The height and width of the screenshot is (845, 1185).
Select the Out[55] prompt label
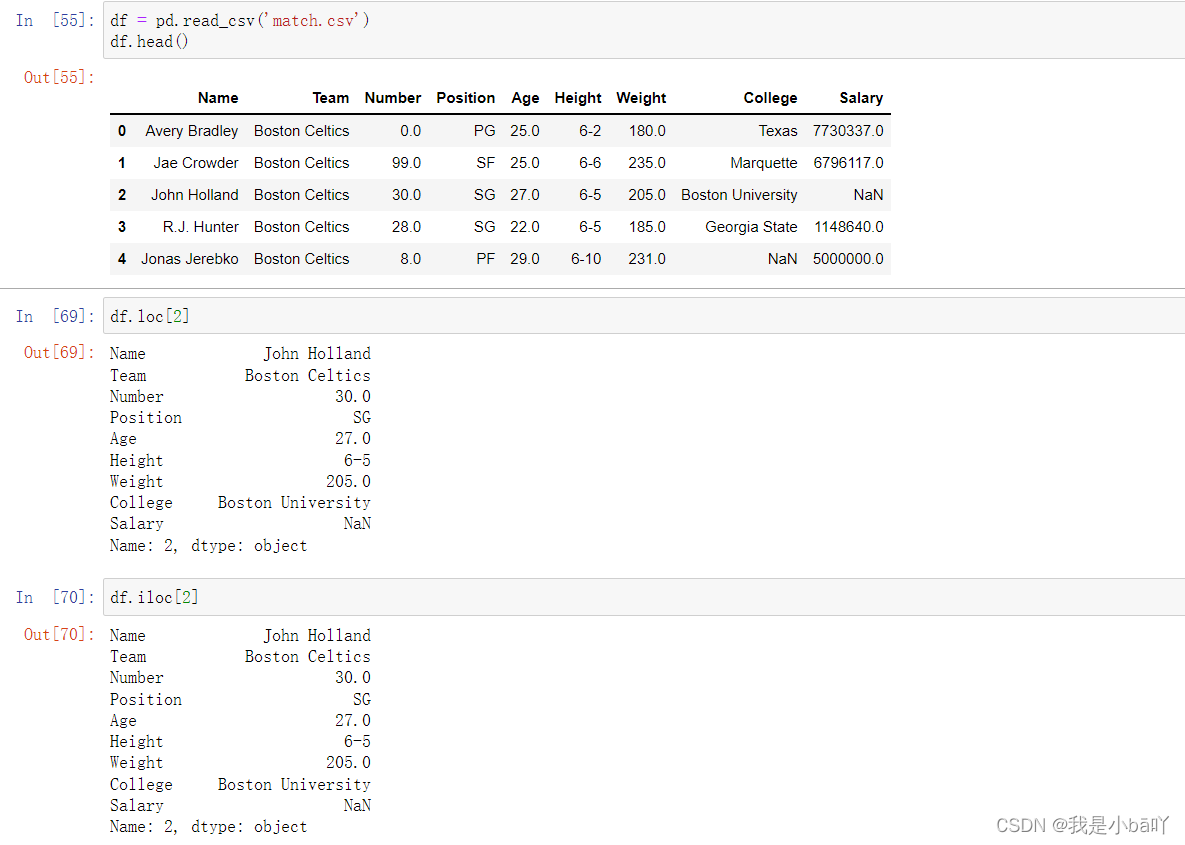pos(60,77)
